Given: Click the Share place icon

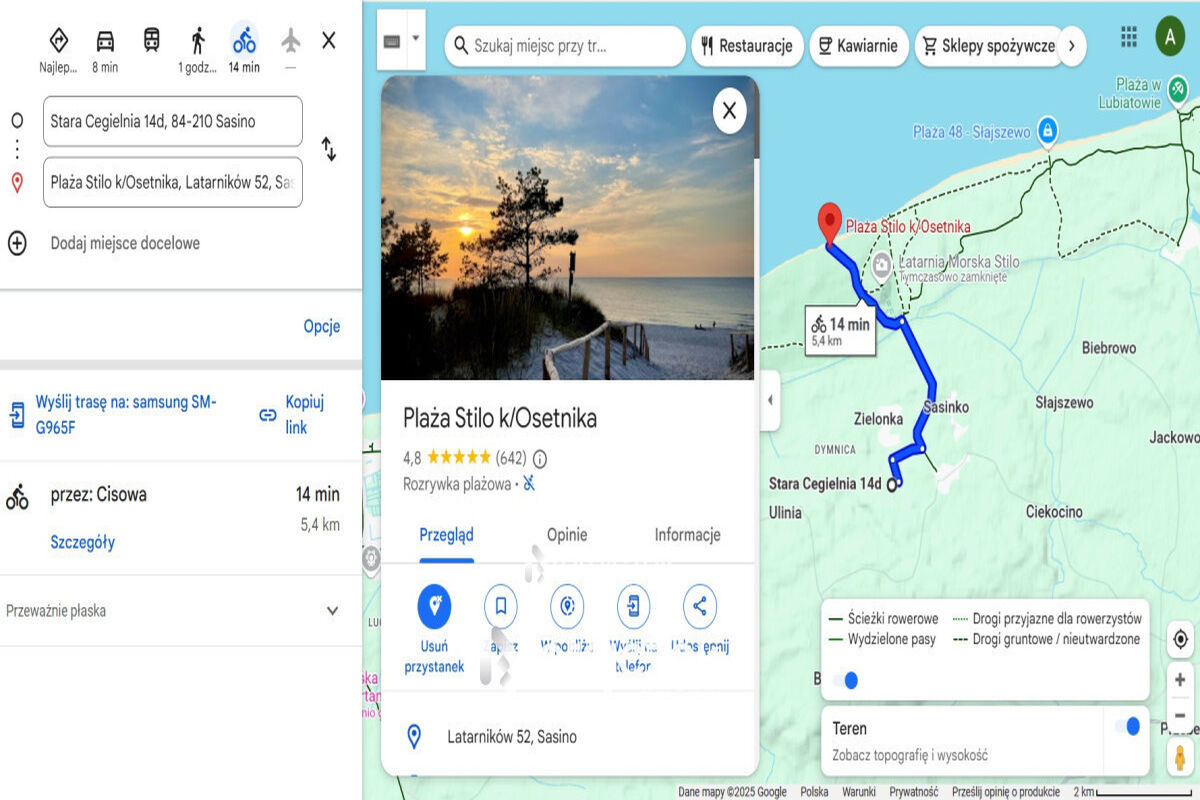Looking at the screenshot, I should click(x=700, y=607).
